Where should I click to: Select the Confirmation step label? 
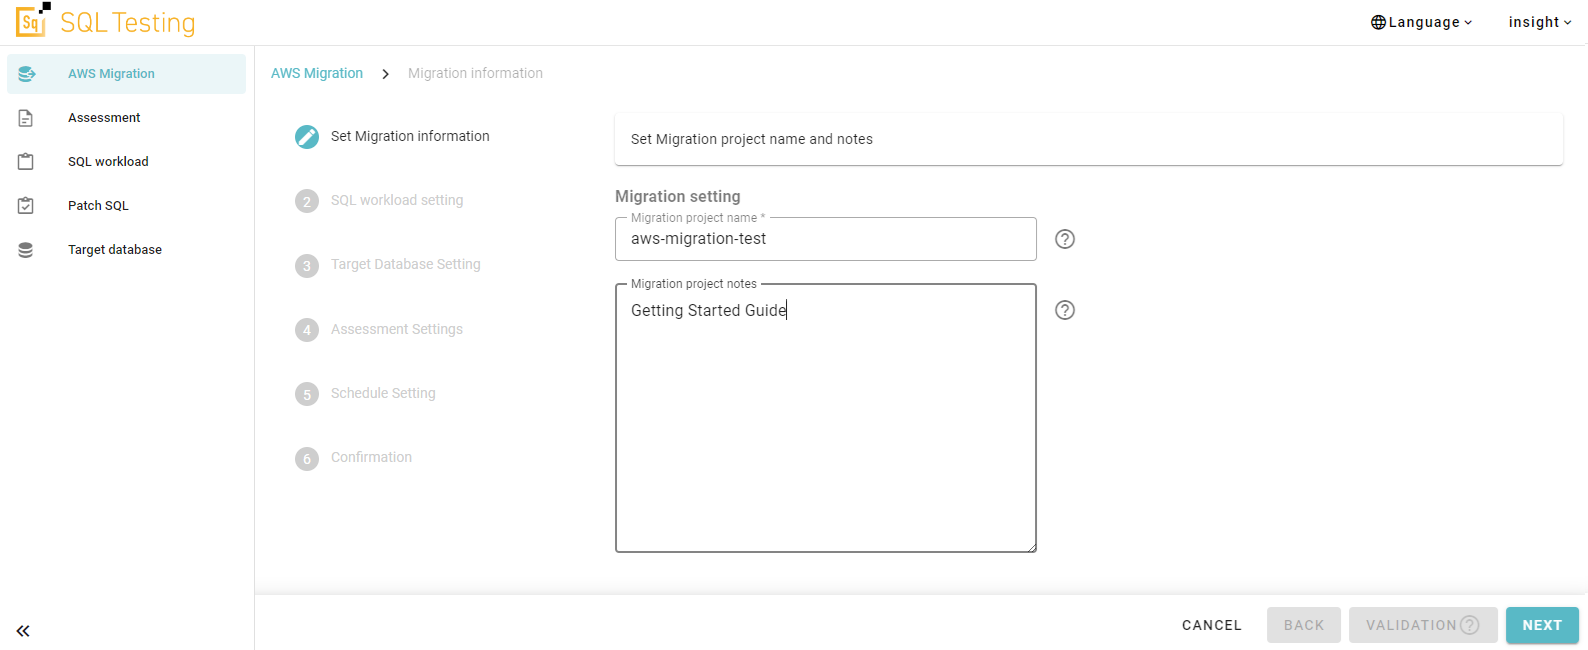point(371,457)
